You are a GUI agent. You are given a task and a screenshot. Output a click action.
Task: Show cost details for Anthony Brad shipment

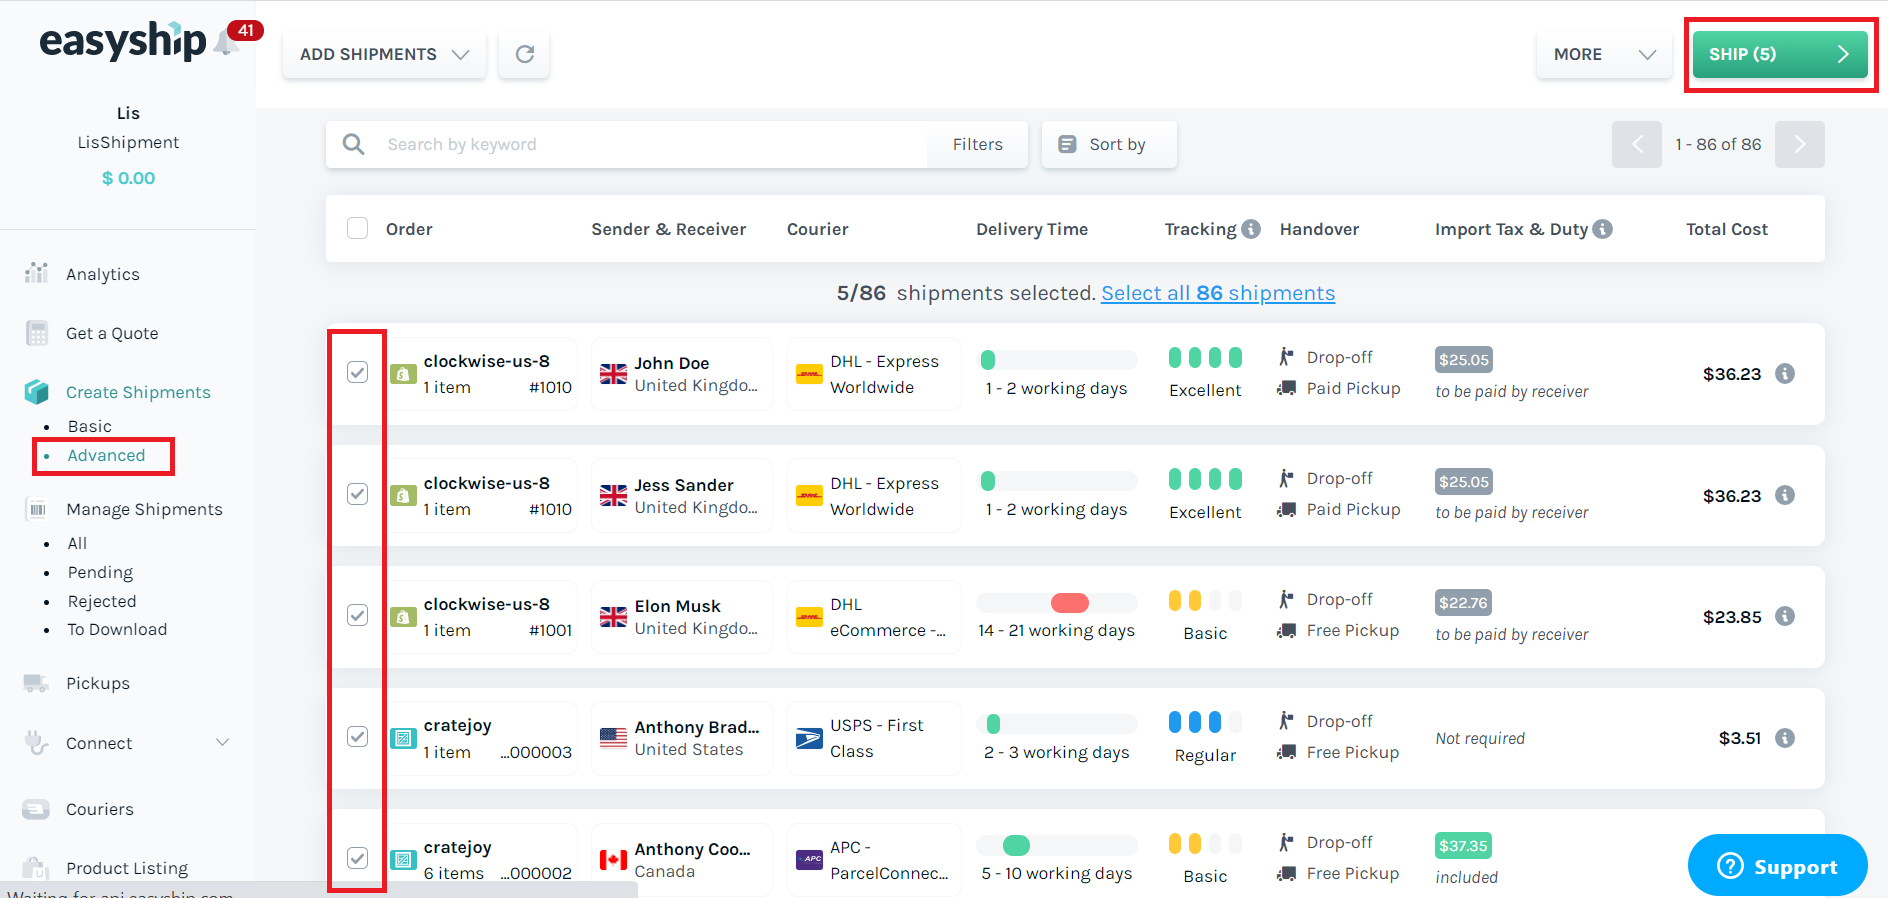pos(1785,738)
